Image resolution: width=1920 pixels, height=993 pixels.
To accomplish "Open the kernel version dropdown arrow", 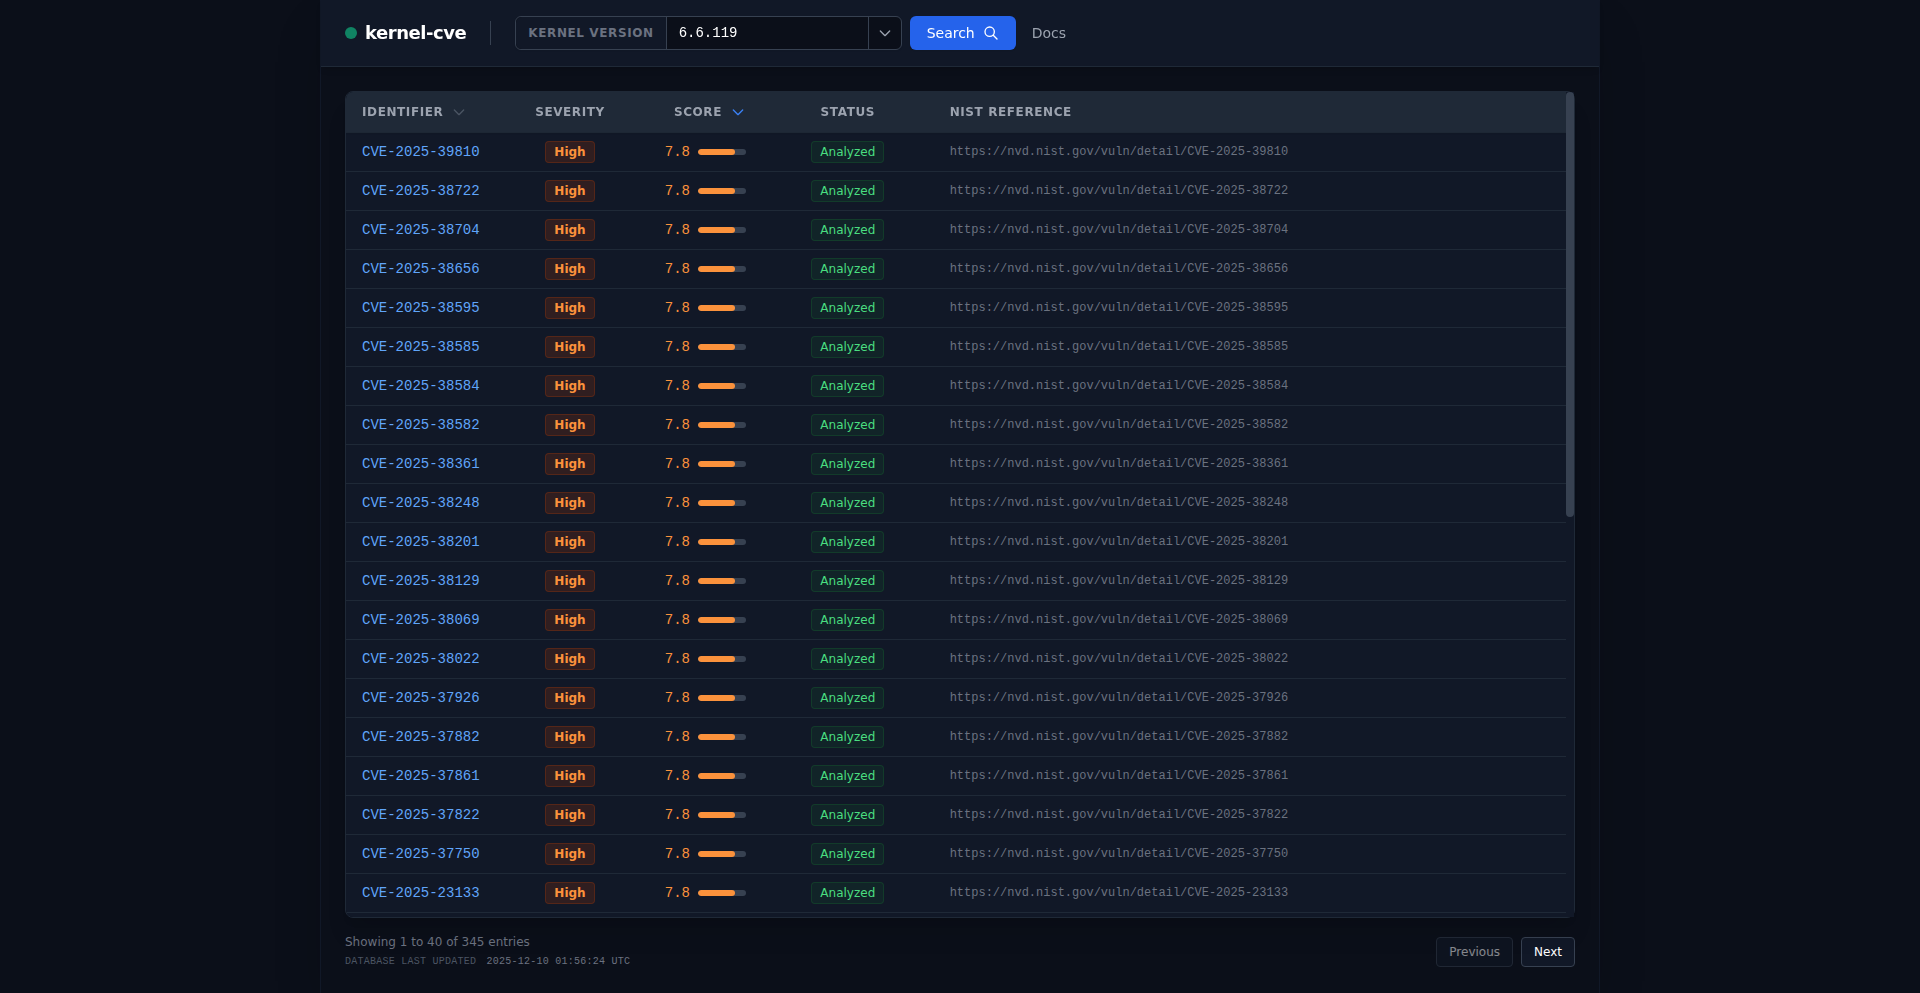I will coord(884,33).
